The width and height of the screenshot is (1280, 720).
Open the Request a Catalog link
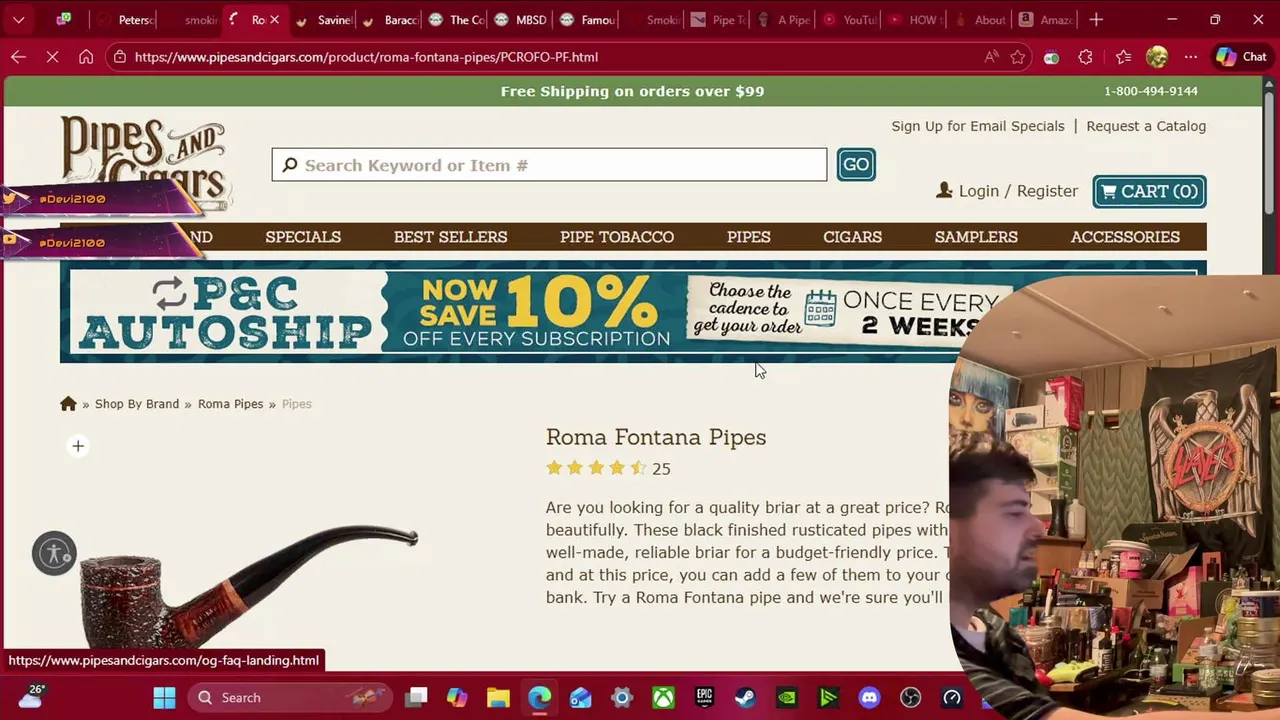pyautogui.click(x=1146, y=126)
